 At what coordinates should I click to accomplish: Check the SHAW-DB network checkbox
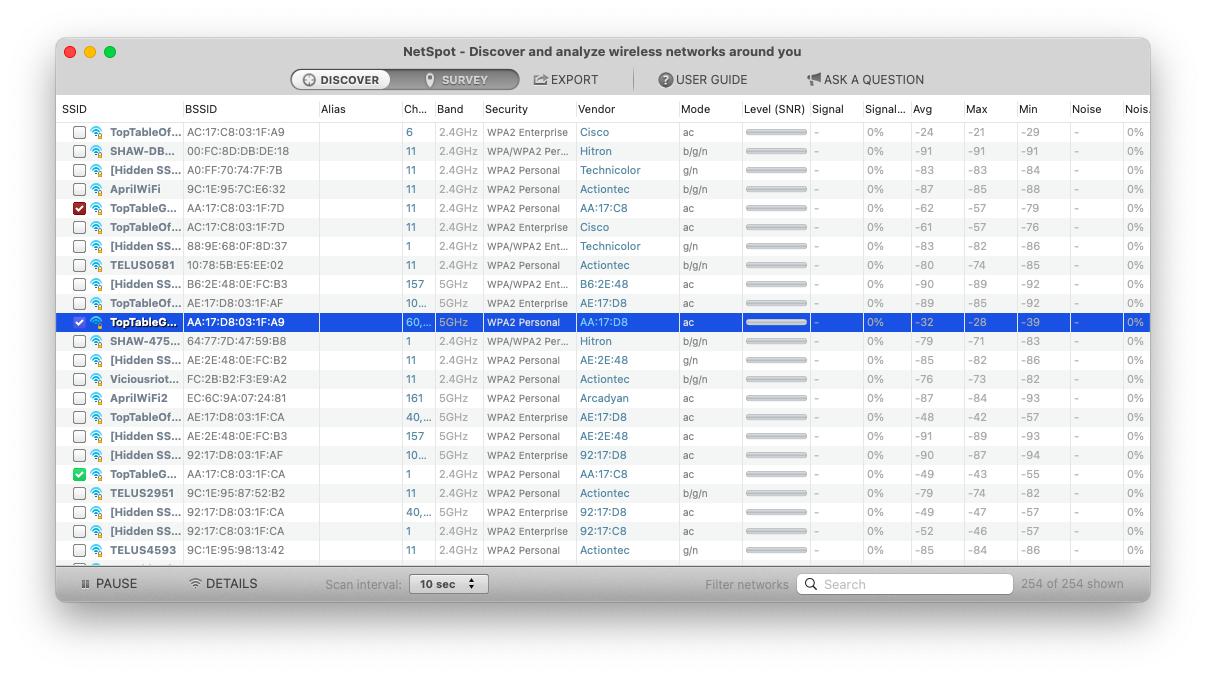pos(79,151)
